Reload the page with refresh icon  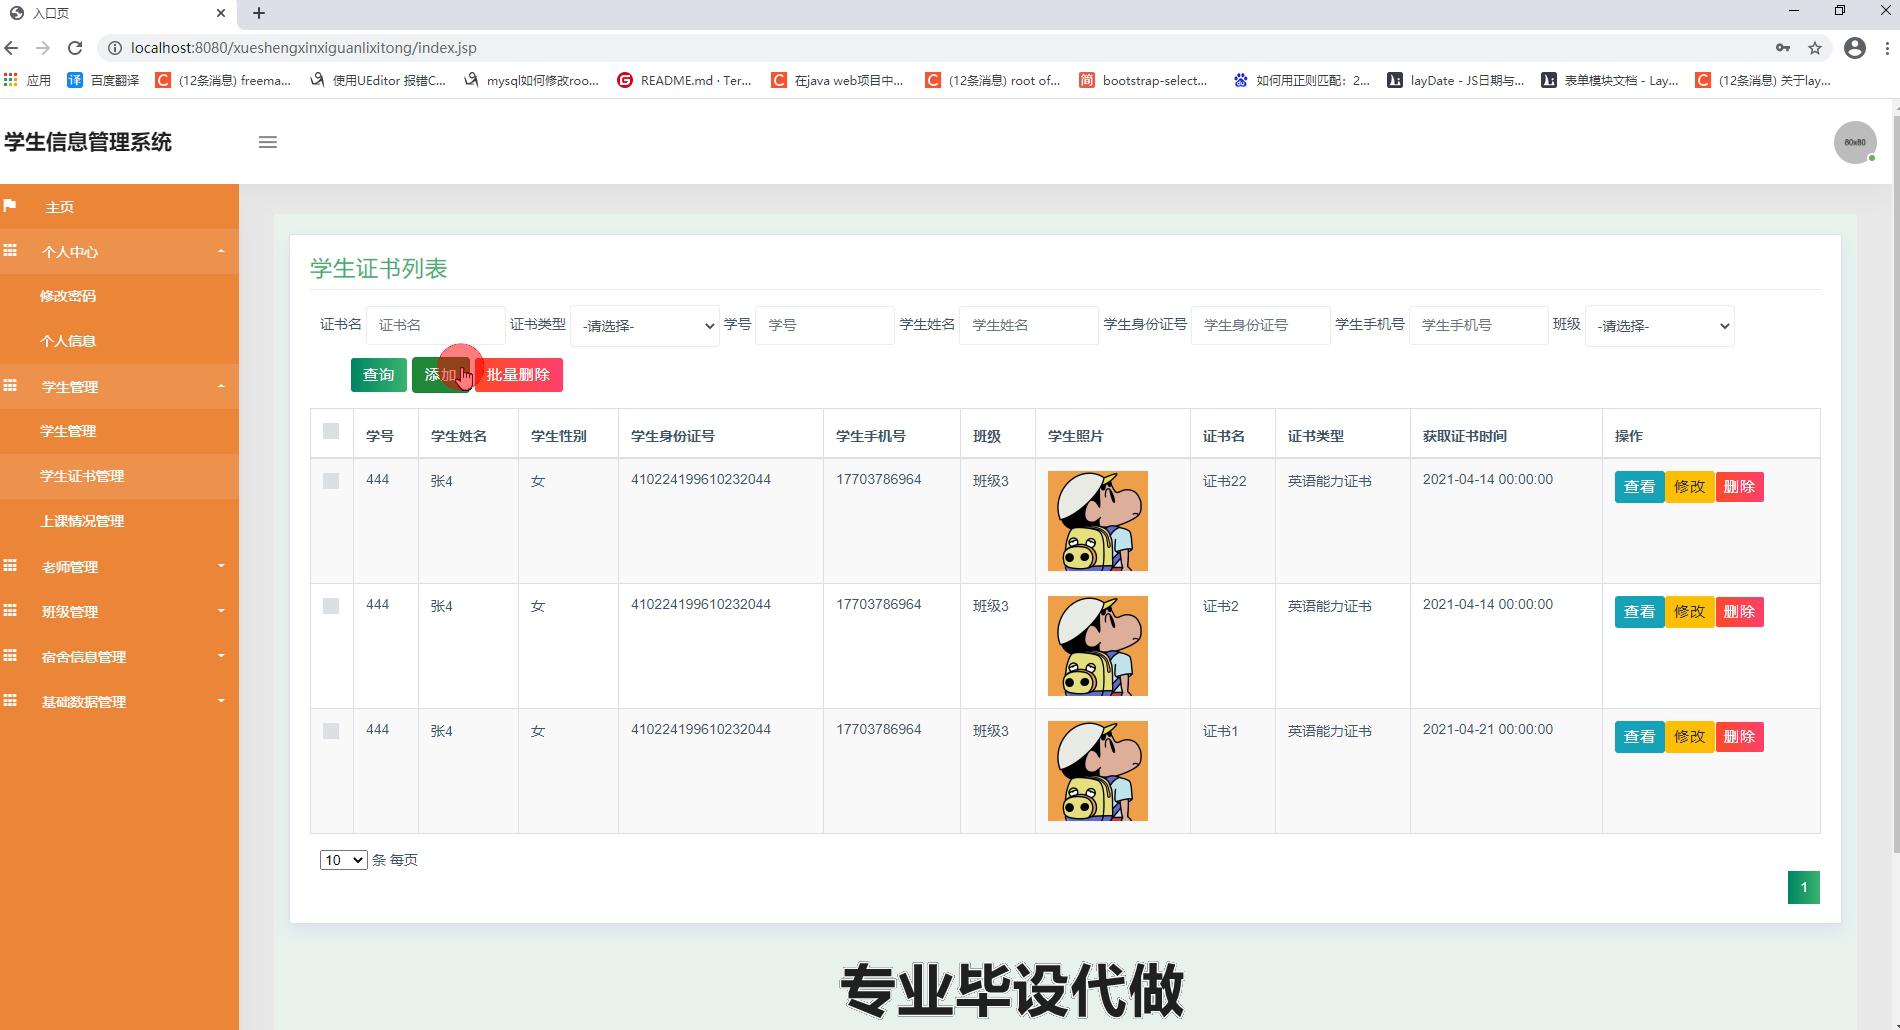[x=75, y=48]
